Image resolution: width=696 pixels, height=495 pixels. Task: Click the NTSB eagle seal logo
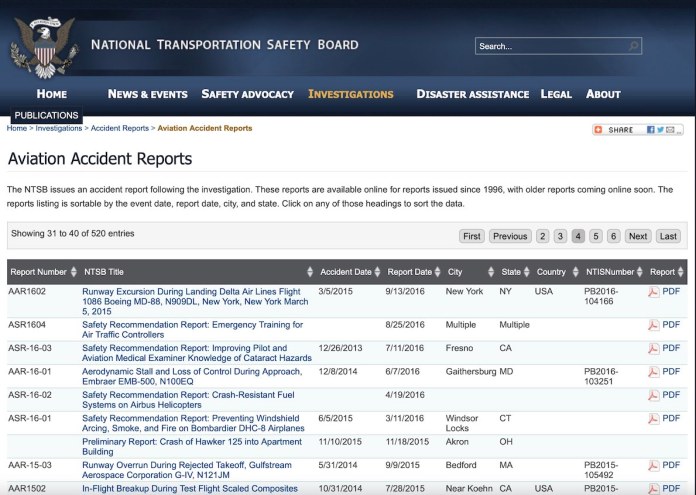click(44, 48)
